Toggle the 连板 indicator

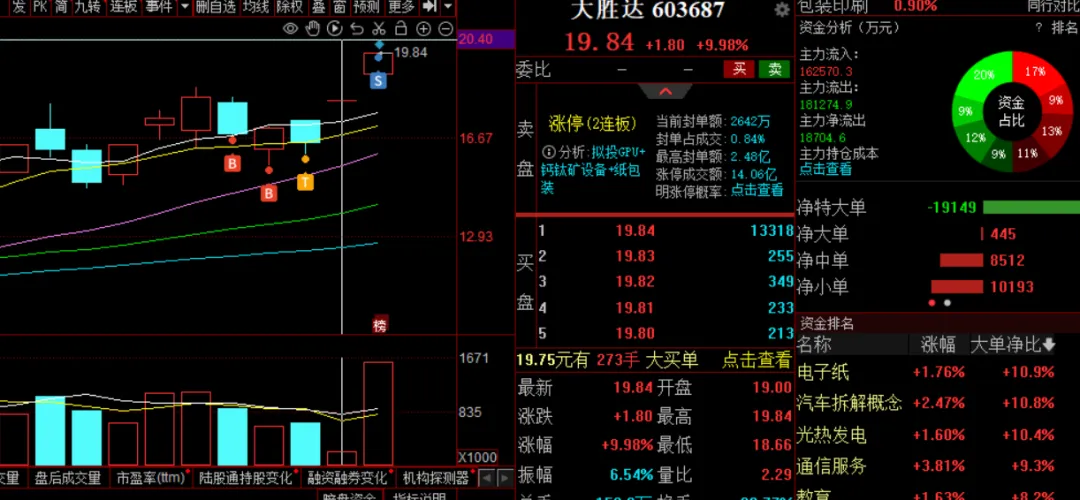(124, 7)
